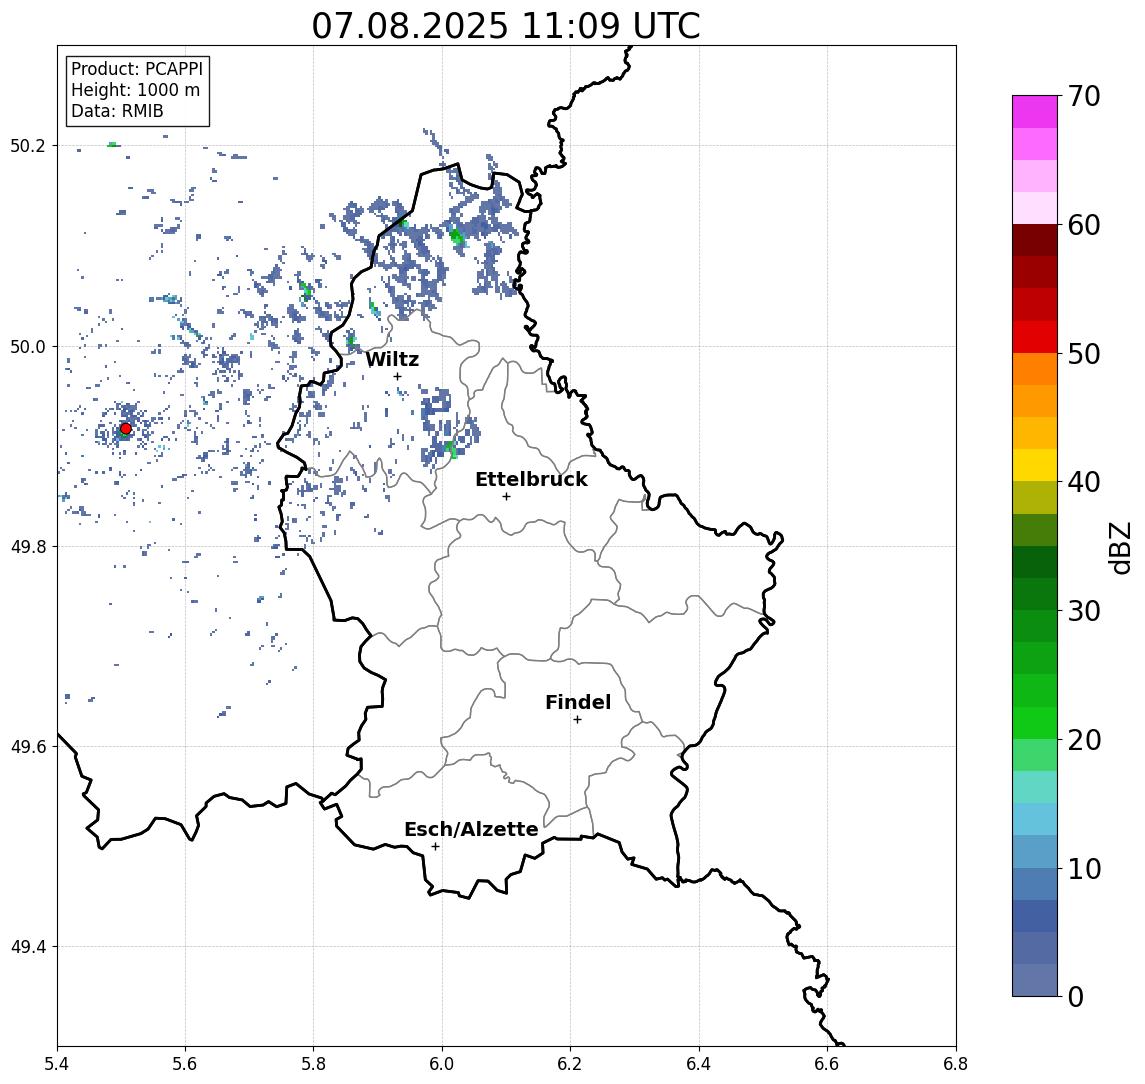Click the plus marker below Esch/Alzette

435,847
